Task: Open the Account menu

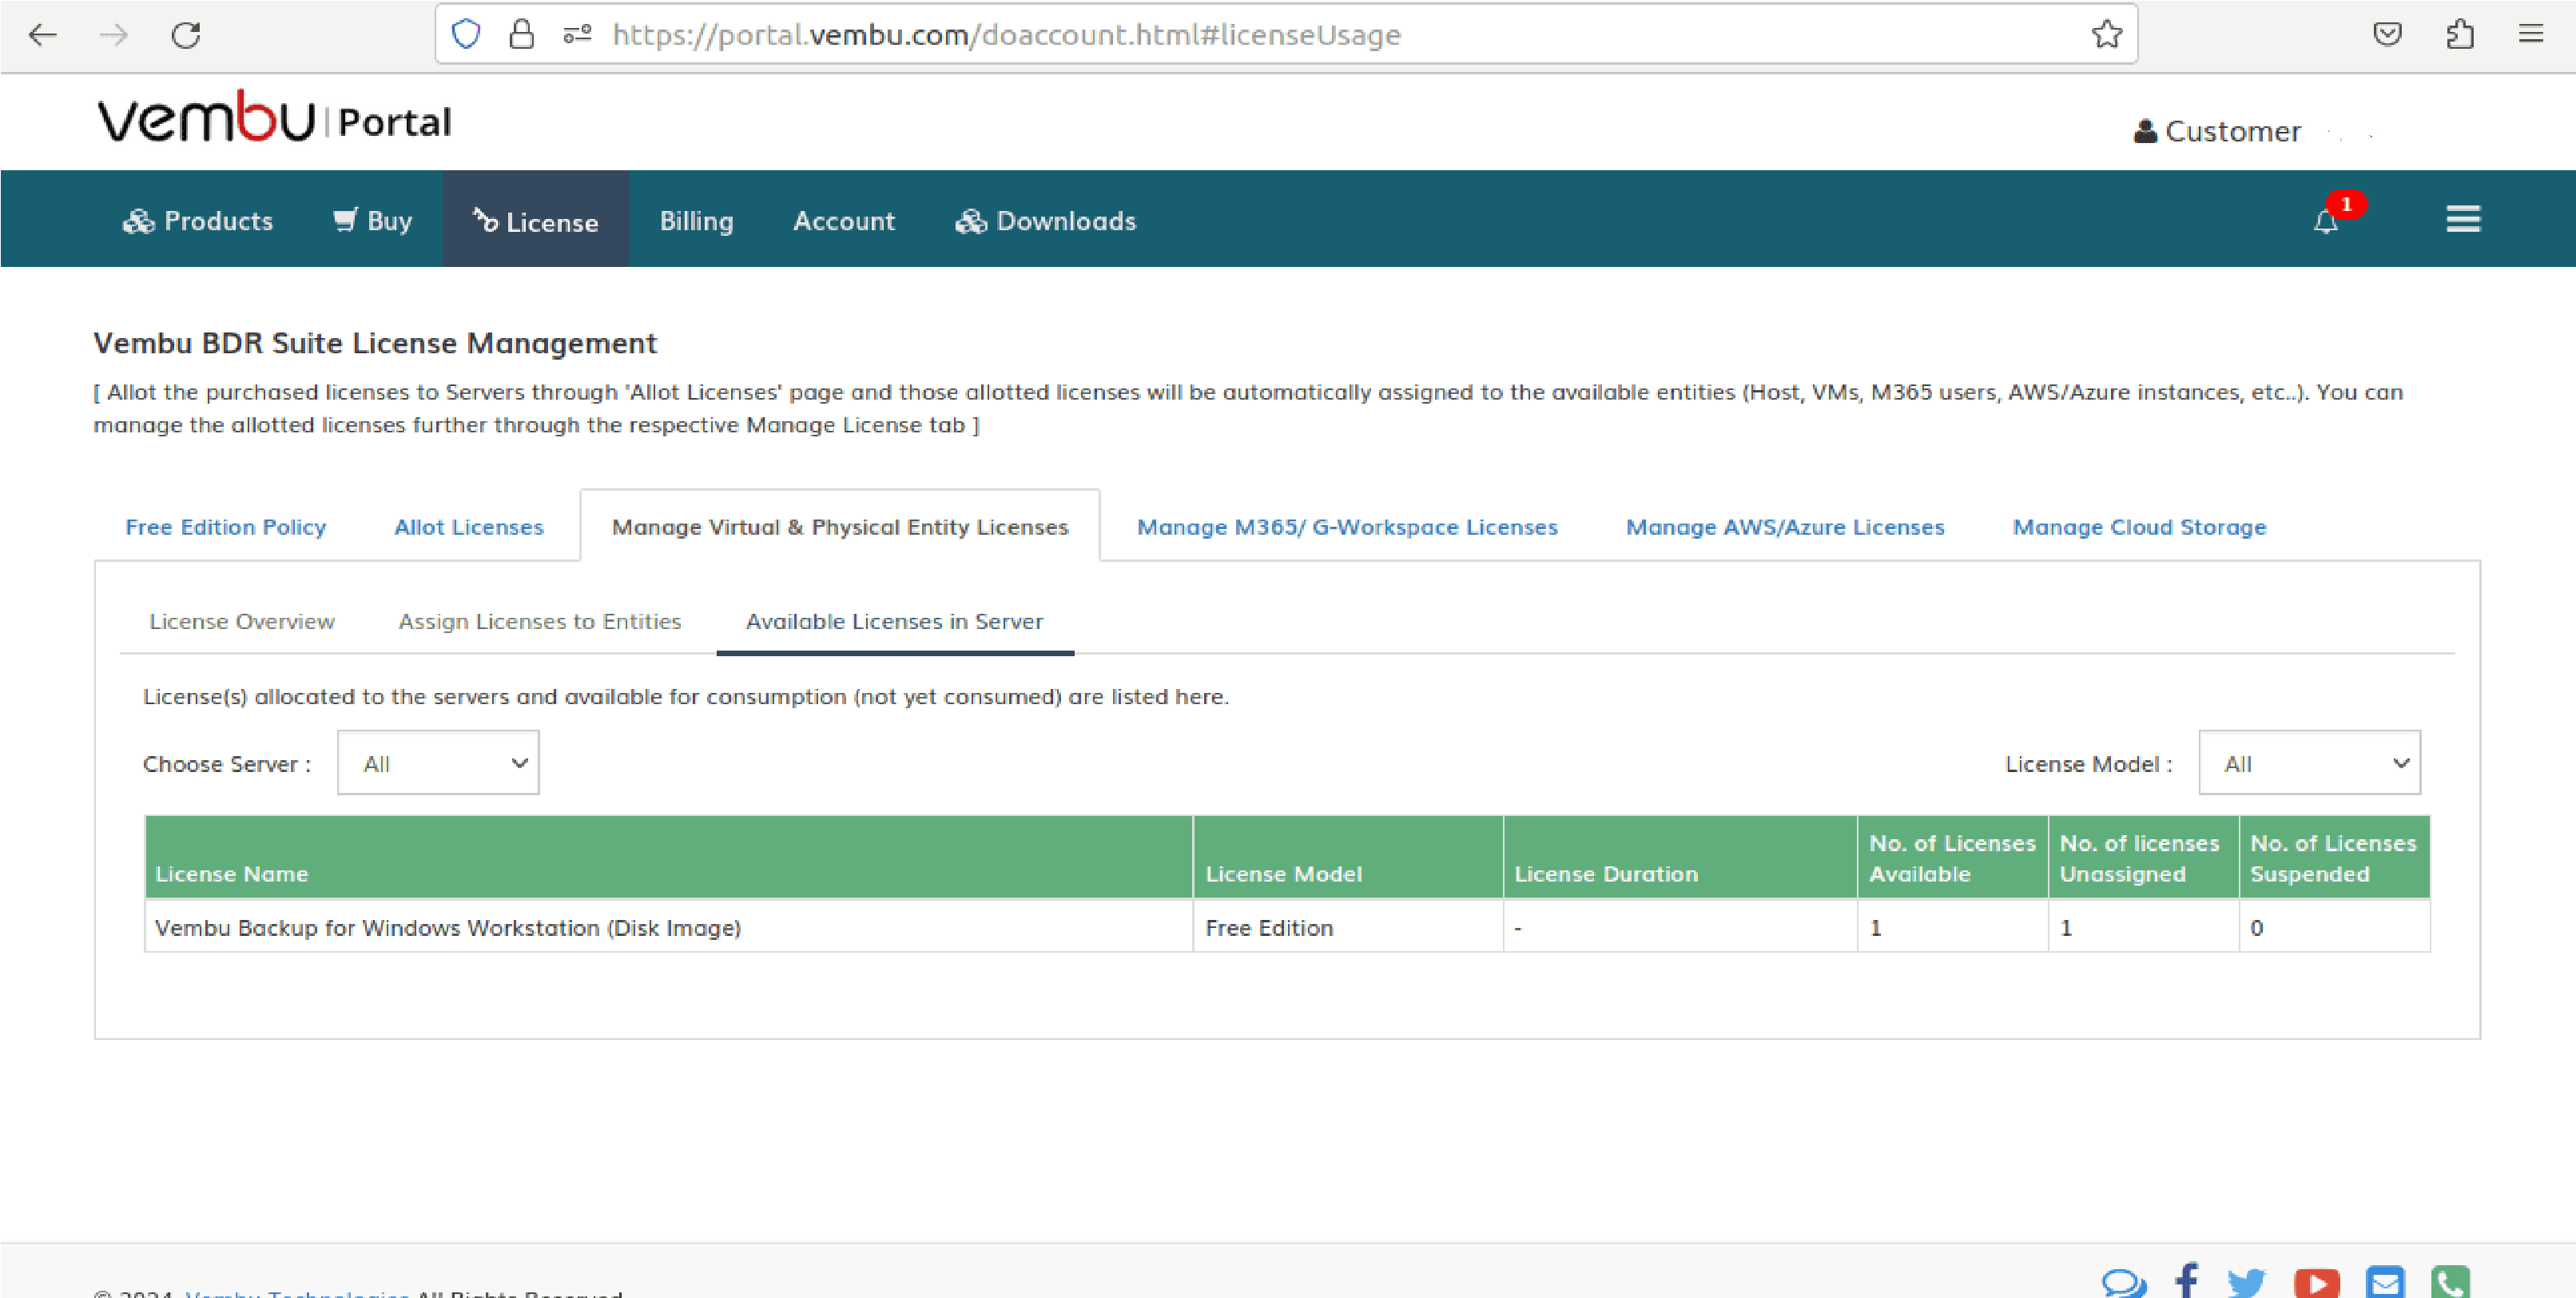Action: click(x=844, y=221)
